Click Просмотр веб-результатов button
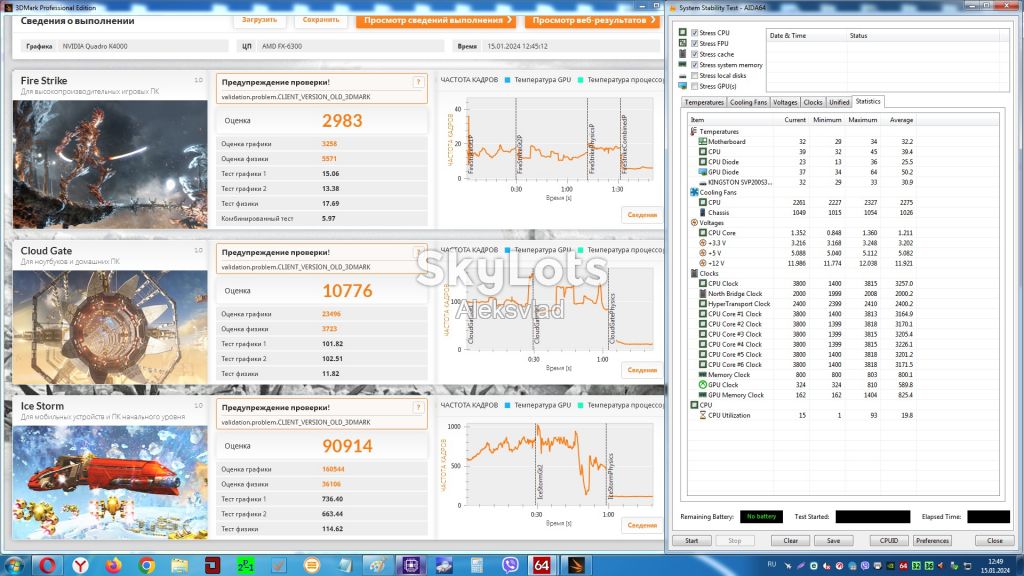The height and width of the screenshot is (576, 1024). coord(592,20)
